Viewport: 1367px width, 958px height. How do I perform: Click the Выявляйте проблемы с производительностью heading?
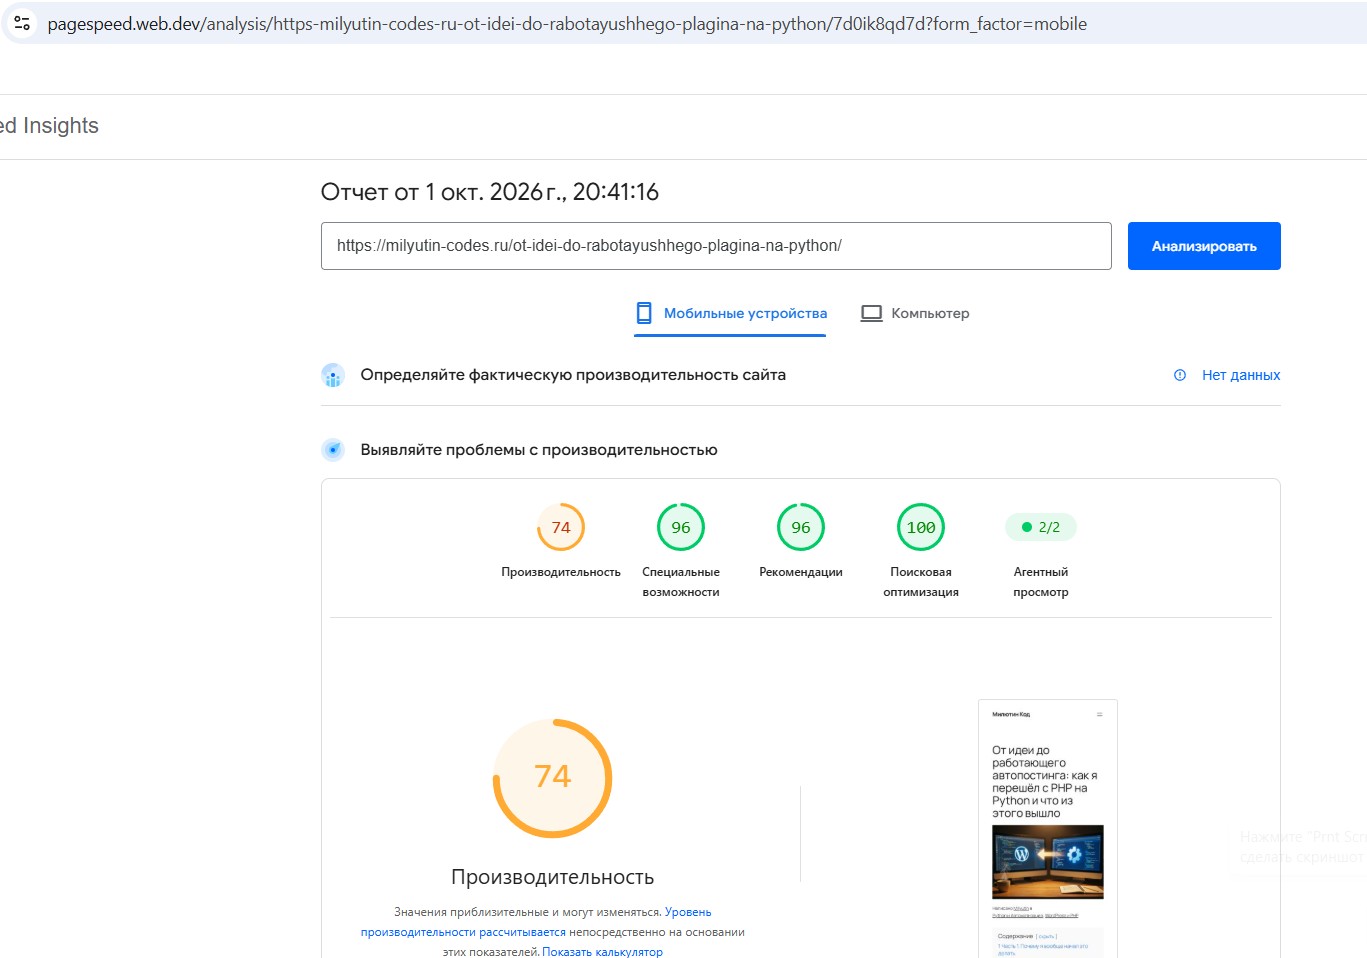click(539, 450)
